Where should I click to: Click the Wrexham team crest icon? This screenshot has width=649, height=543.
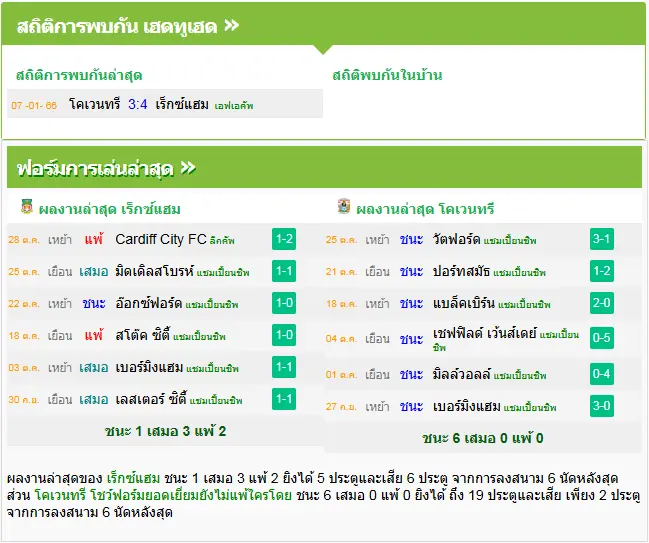pyautogui.click(x=27, y=206)
